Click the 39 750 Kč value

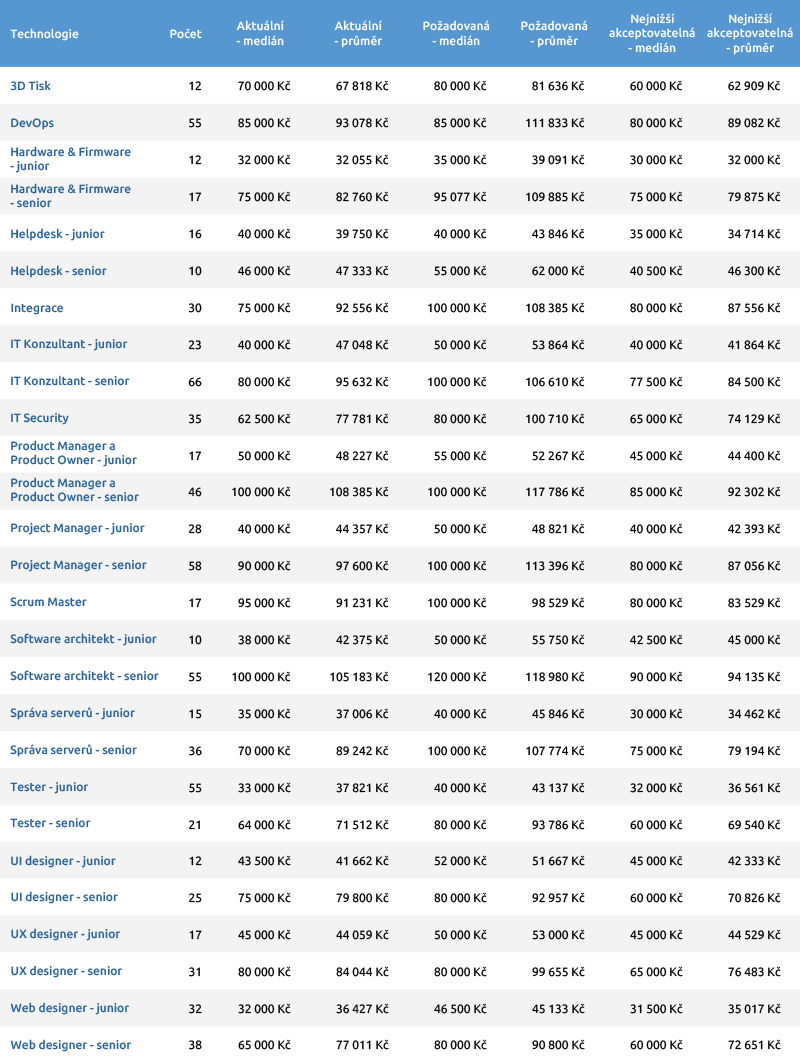click(362, 234)
